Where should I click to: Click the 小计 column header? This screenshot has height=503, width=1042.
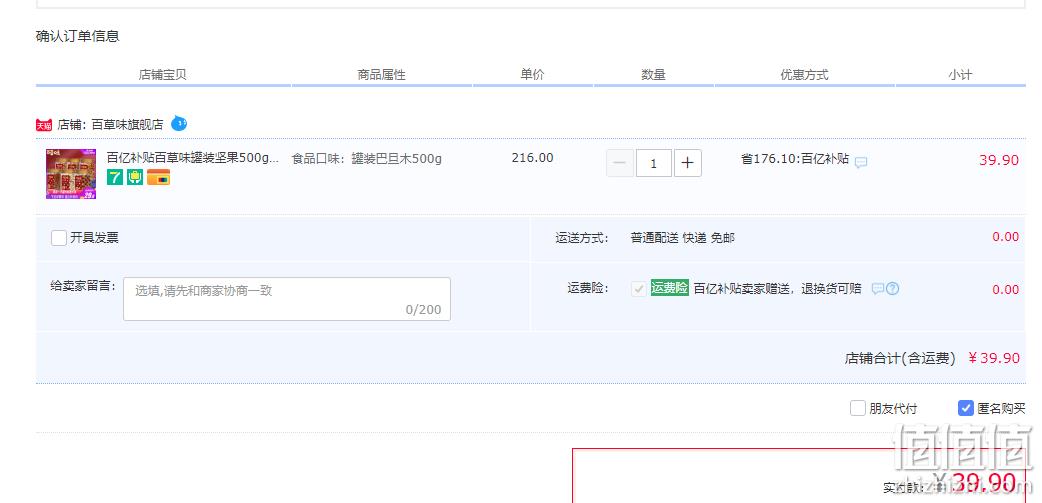coord(960,75)
